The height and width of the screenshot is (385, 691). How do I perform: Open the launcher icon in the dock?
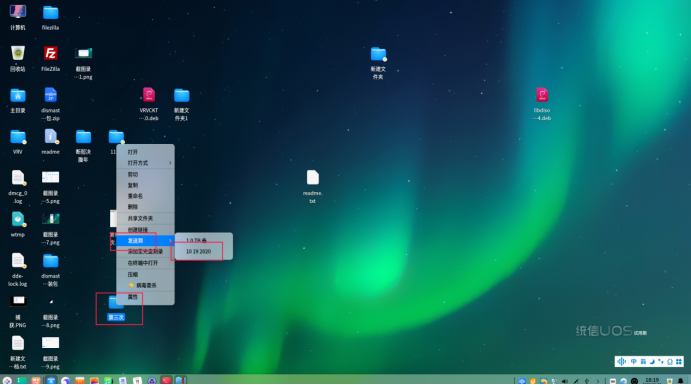pos(7,381)
